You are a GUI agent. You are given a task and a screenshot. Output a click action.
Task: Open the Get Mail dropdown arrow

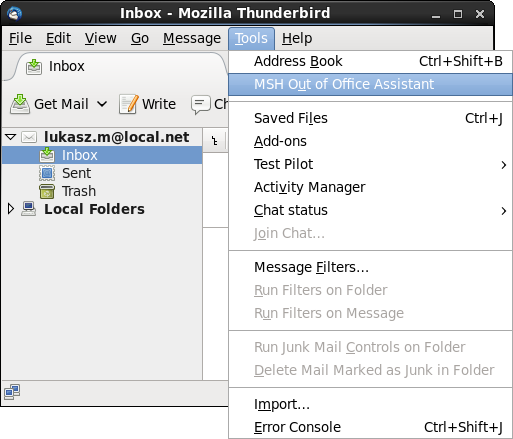click(x=102, y=104)
